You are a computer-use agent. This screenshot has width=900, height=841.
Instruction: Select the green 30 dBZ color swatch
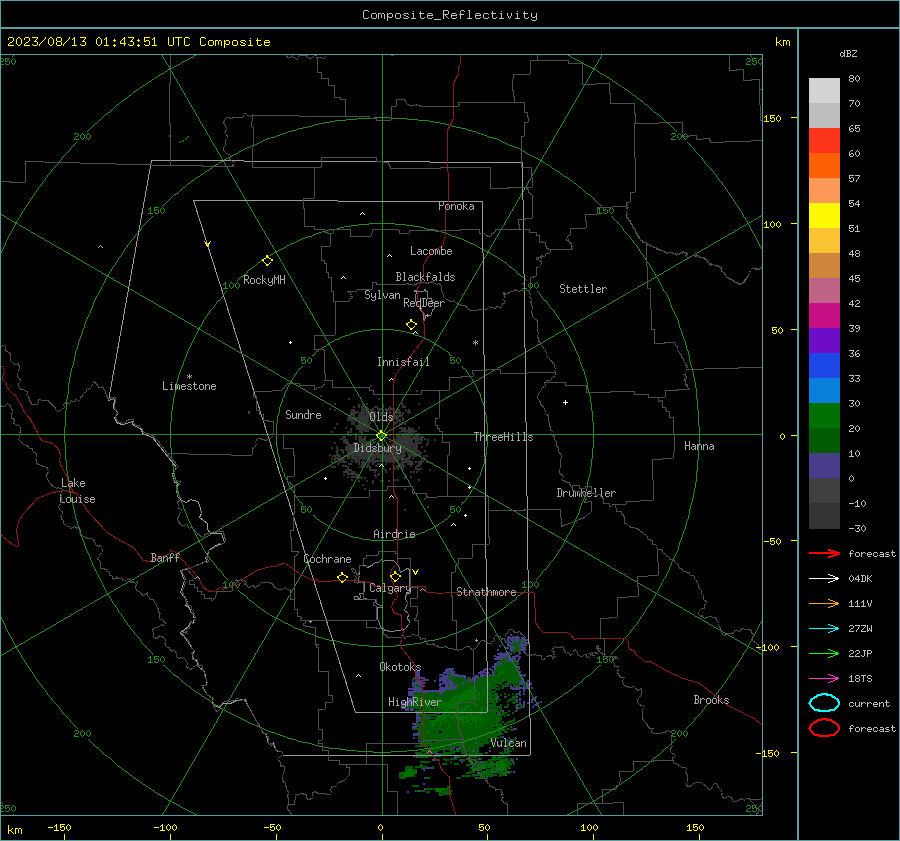[x=824, y=415]
